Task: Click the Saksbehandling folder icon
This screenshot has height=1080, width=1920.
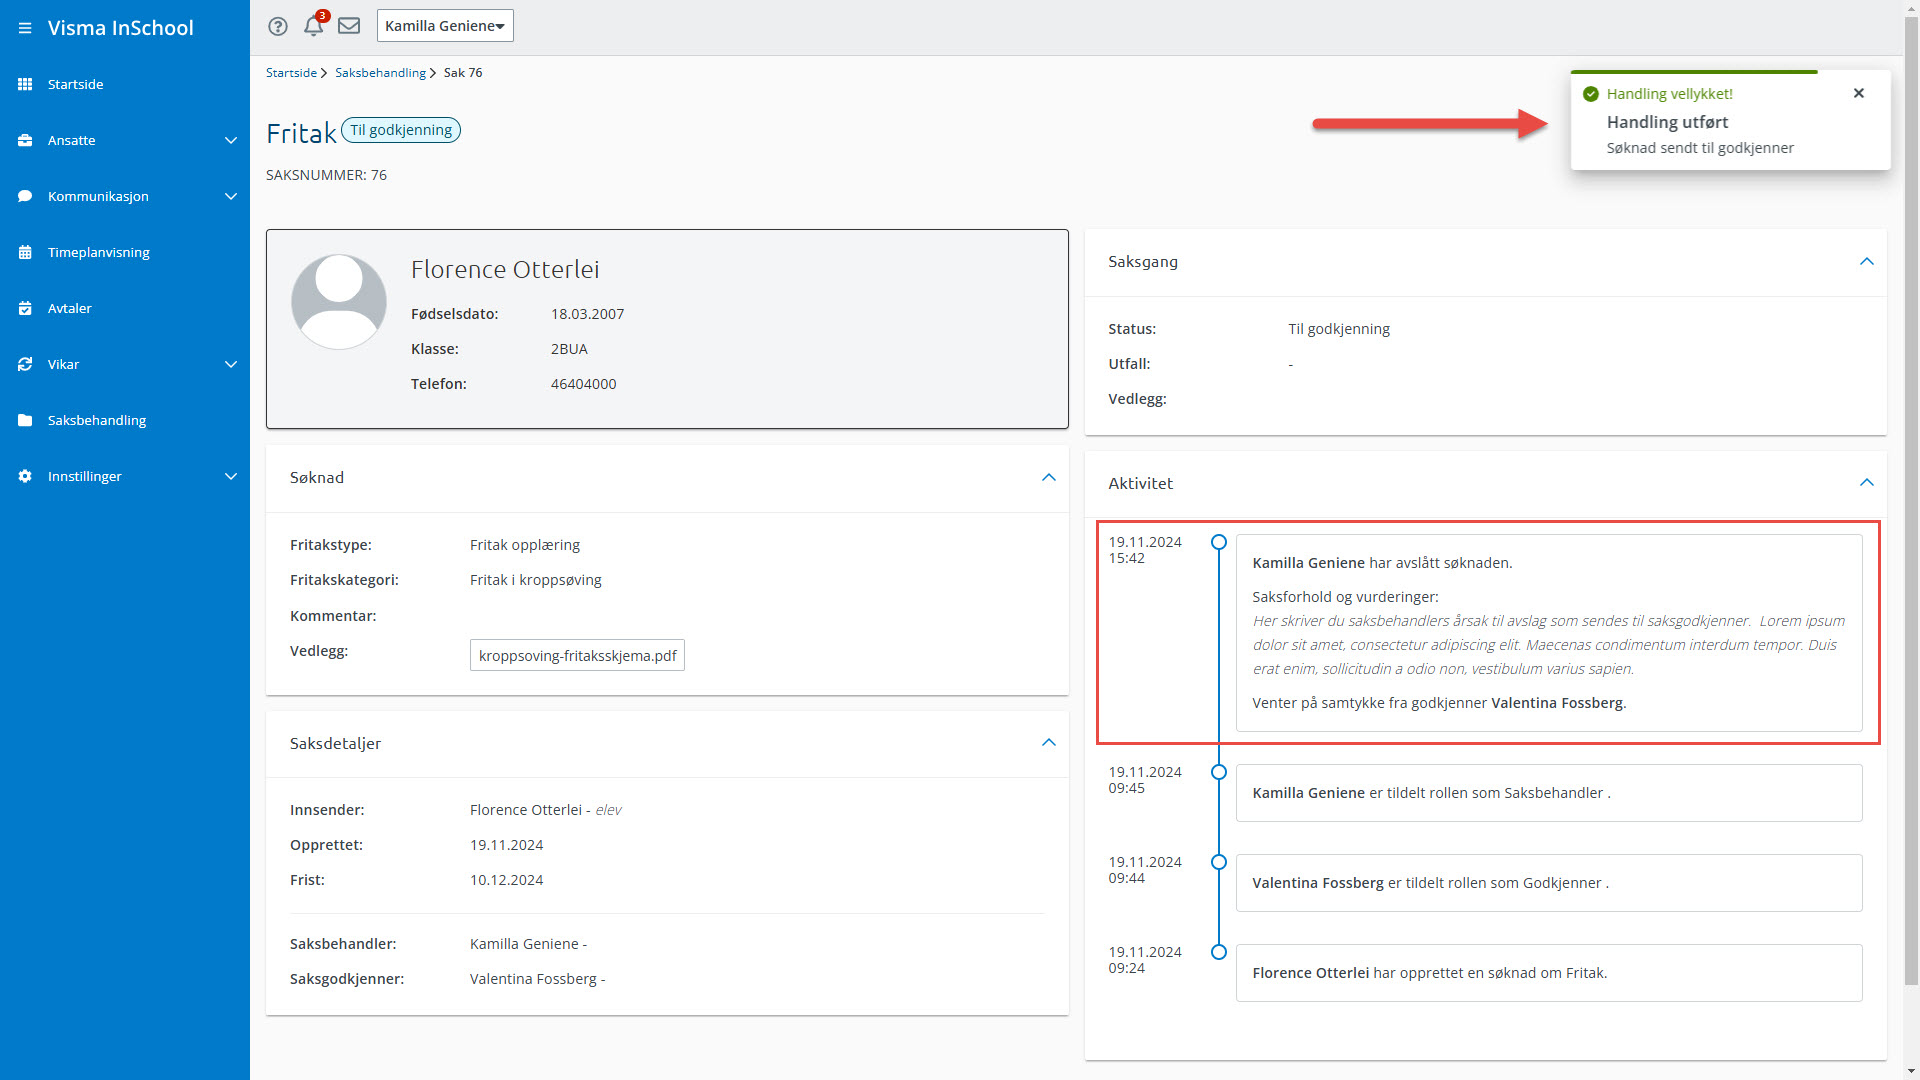Action: pyautogui.click(x=25, y=420)
